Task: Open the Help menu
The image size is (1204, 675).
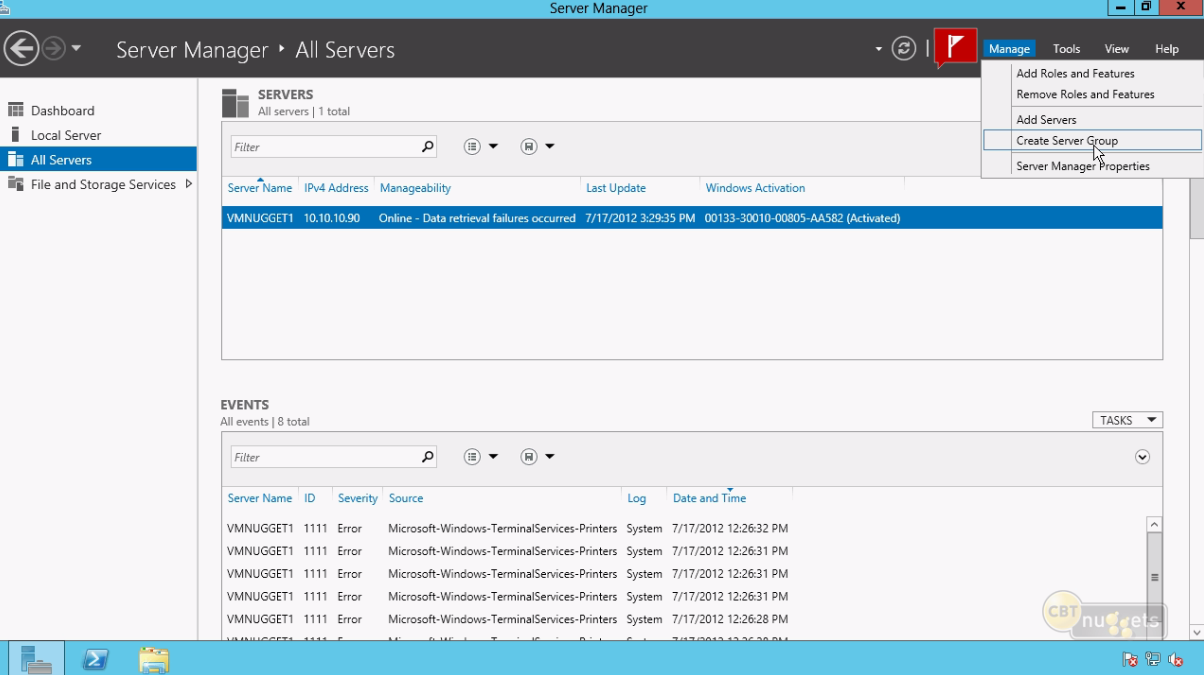Action: pyautogui.click(x=1167, y=49)
